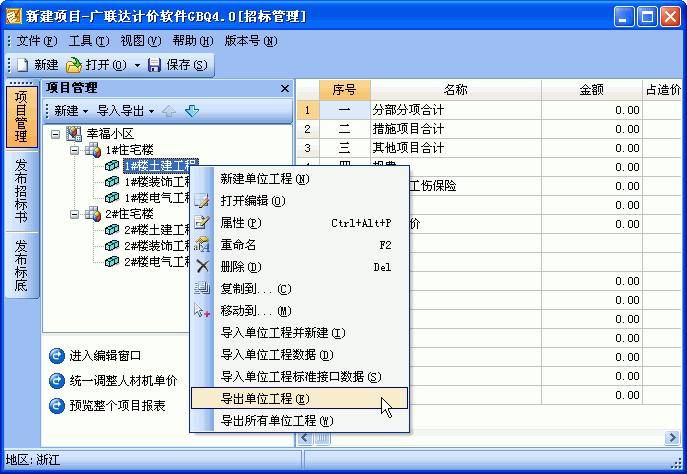Click the 打开 open folder icon
687x474 pixels.
74,65
